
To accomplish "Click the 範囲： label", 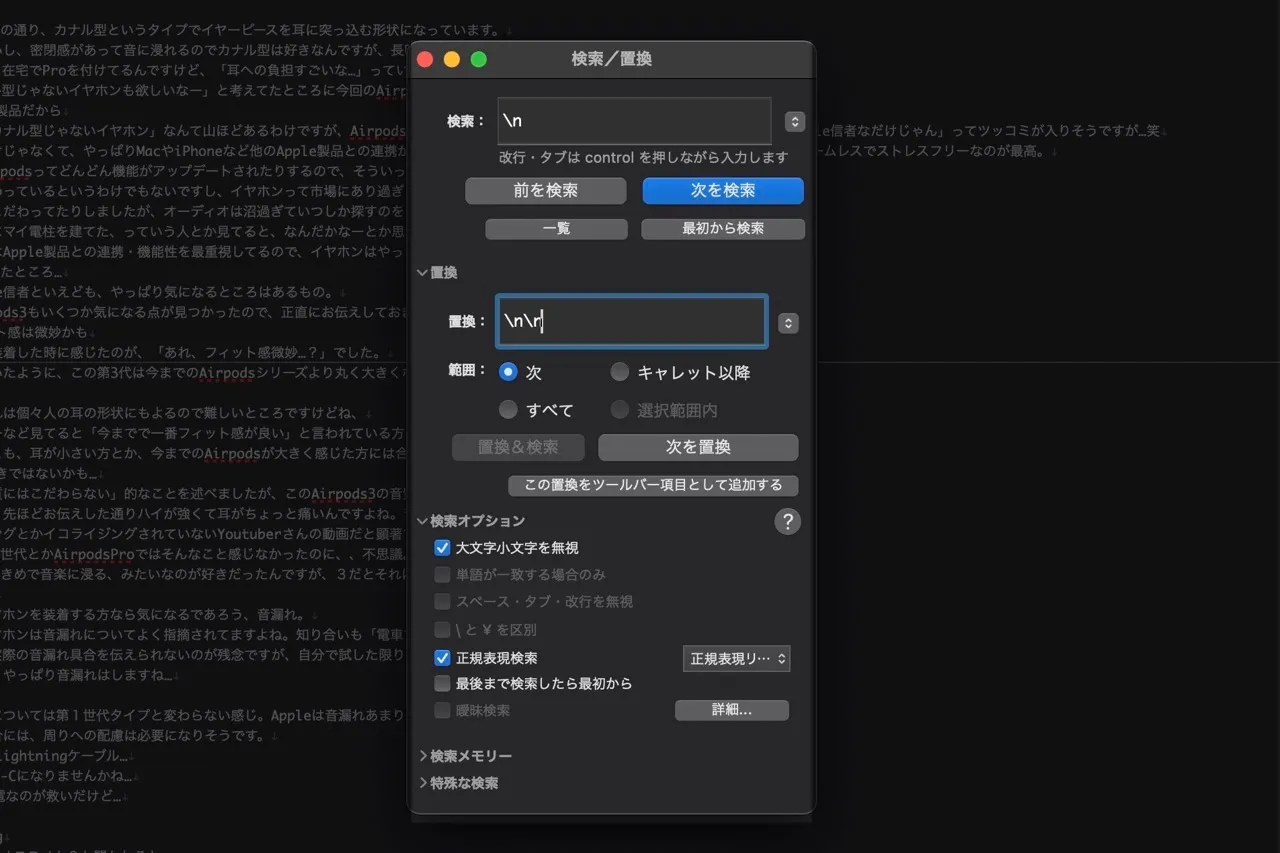I will click(x=467, y=370).
